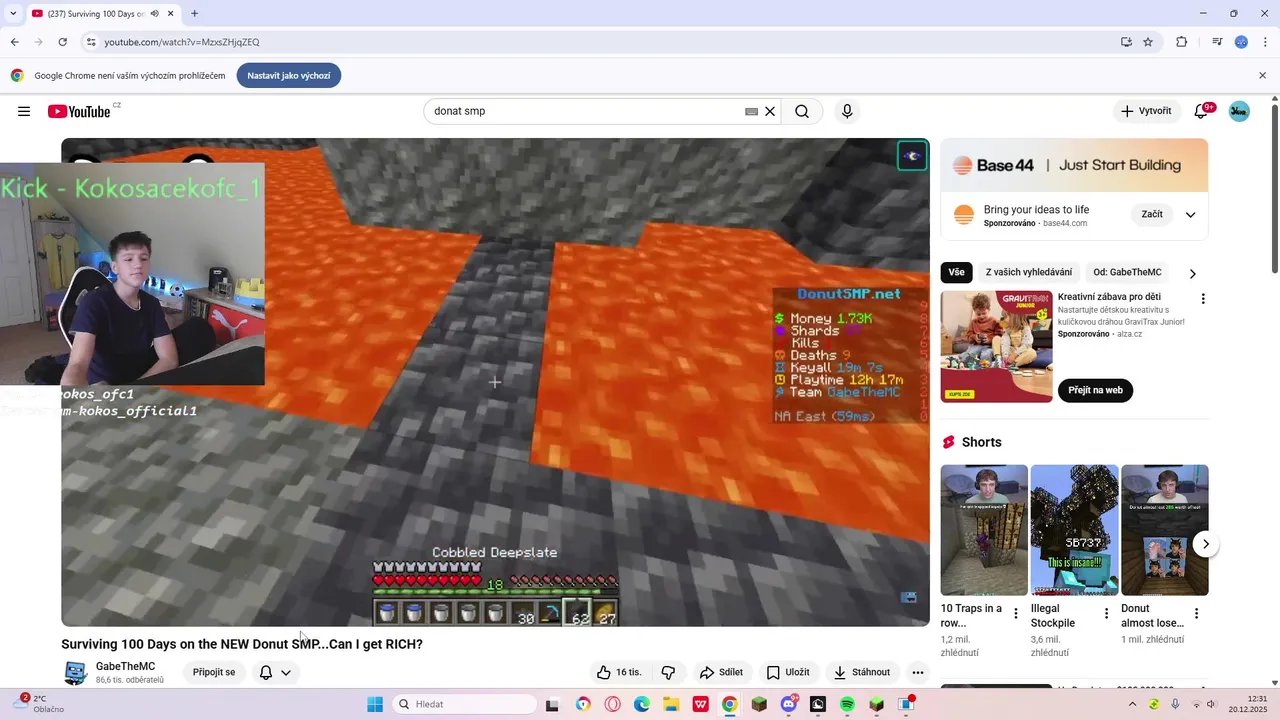This screenshot has width=1280, height=720.
Task: Open the Chrome three-dot menu
Action: click(1265, 42)
